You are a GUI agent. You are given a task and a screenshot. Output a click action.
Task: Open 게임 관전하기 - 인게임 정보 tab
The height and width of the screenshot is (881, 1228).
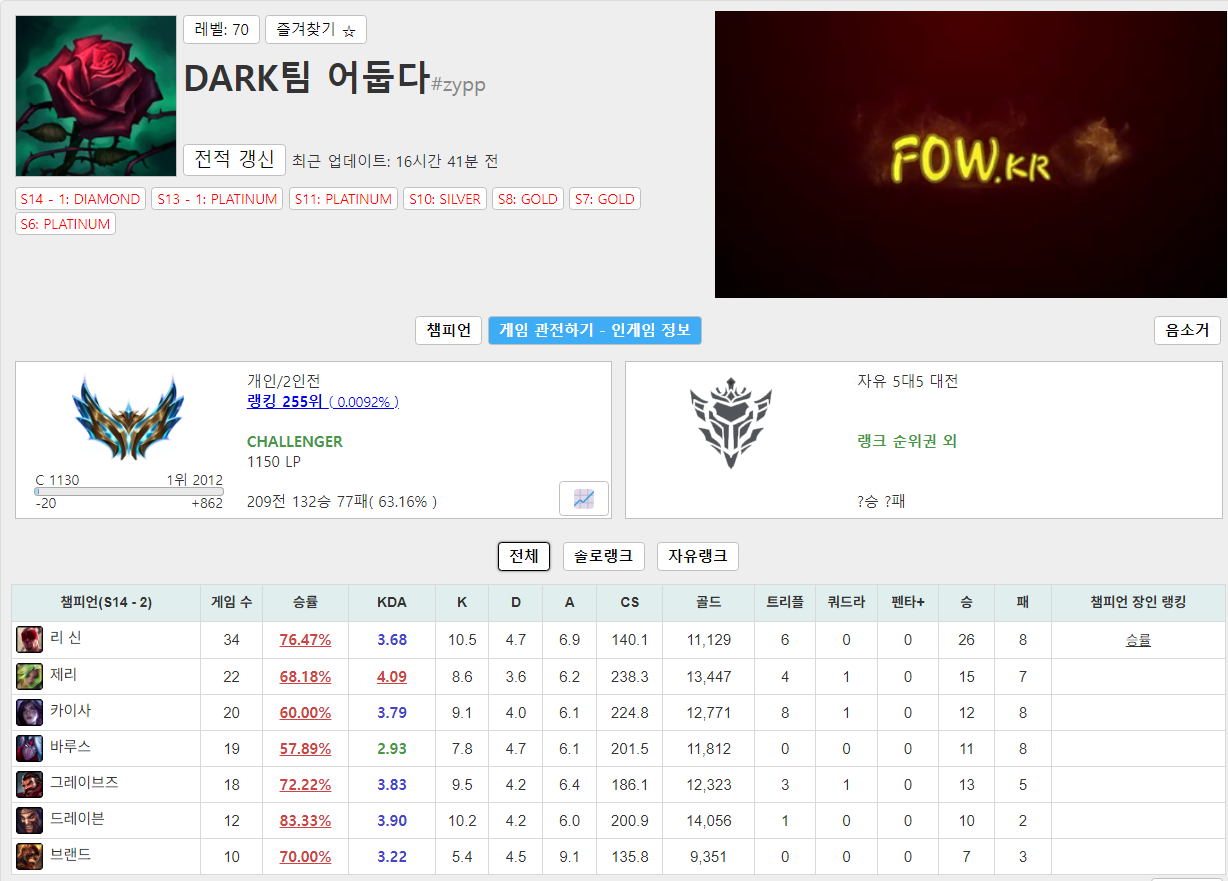pyautogui.click(x=595, y=330)
